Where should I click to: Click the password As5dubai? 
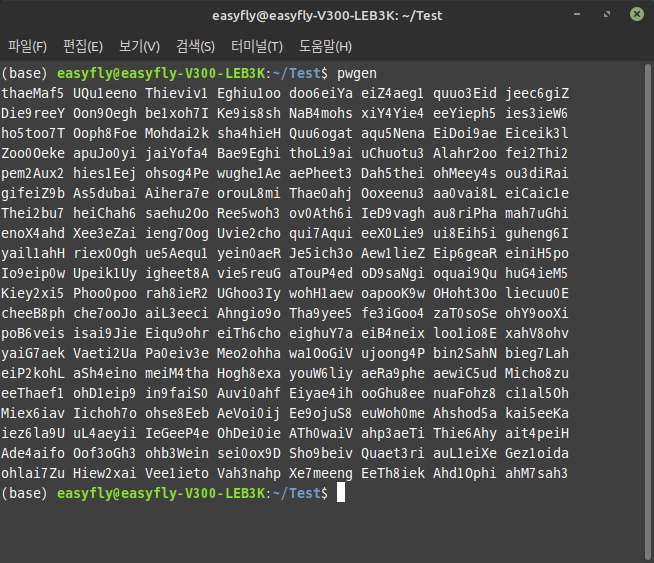coord(105,194)
